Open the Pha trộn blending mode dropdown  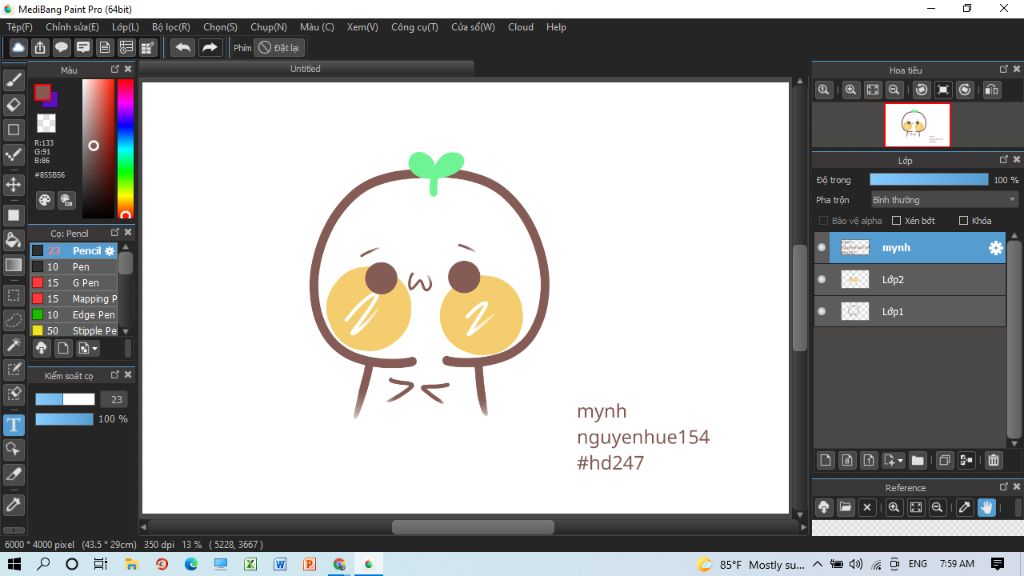[x=944, y=200]
